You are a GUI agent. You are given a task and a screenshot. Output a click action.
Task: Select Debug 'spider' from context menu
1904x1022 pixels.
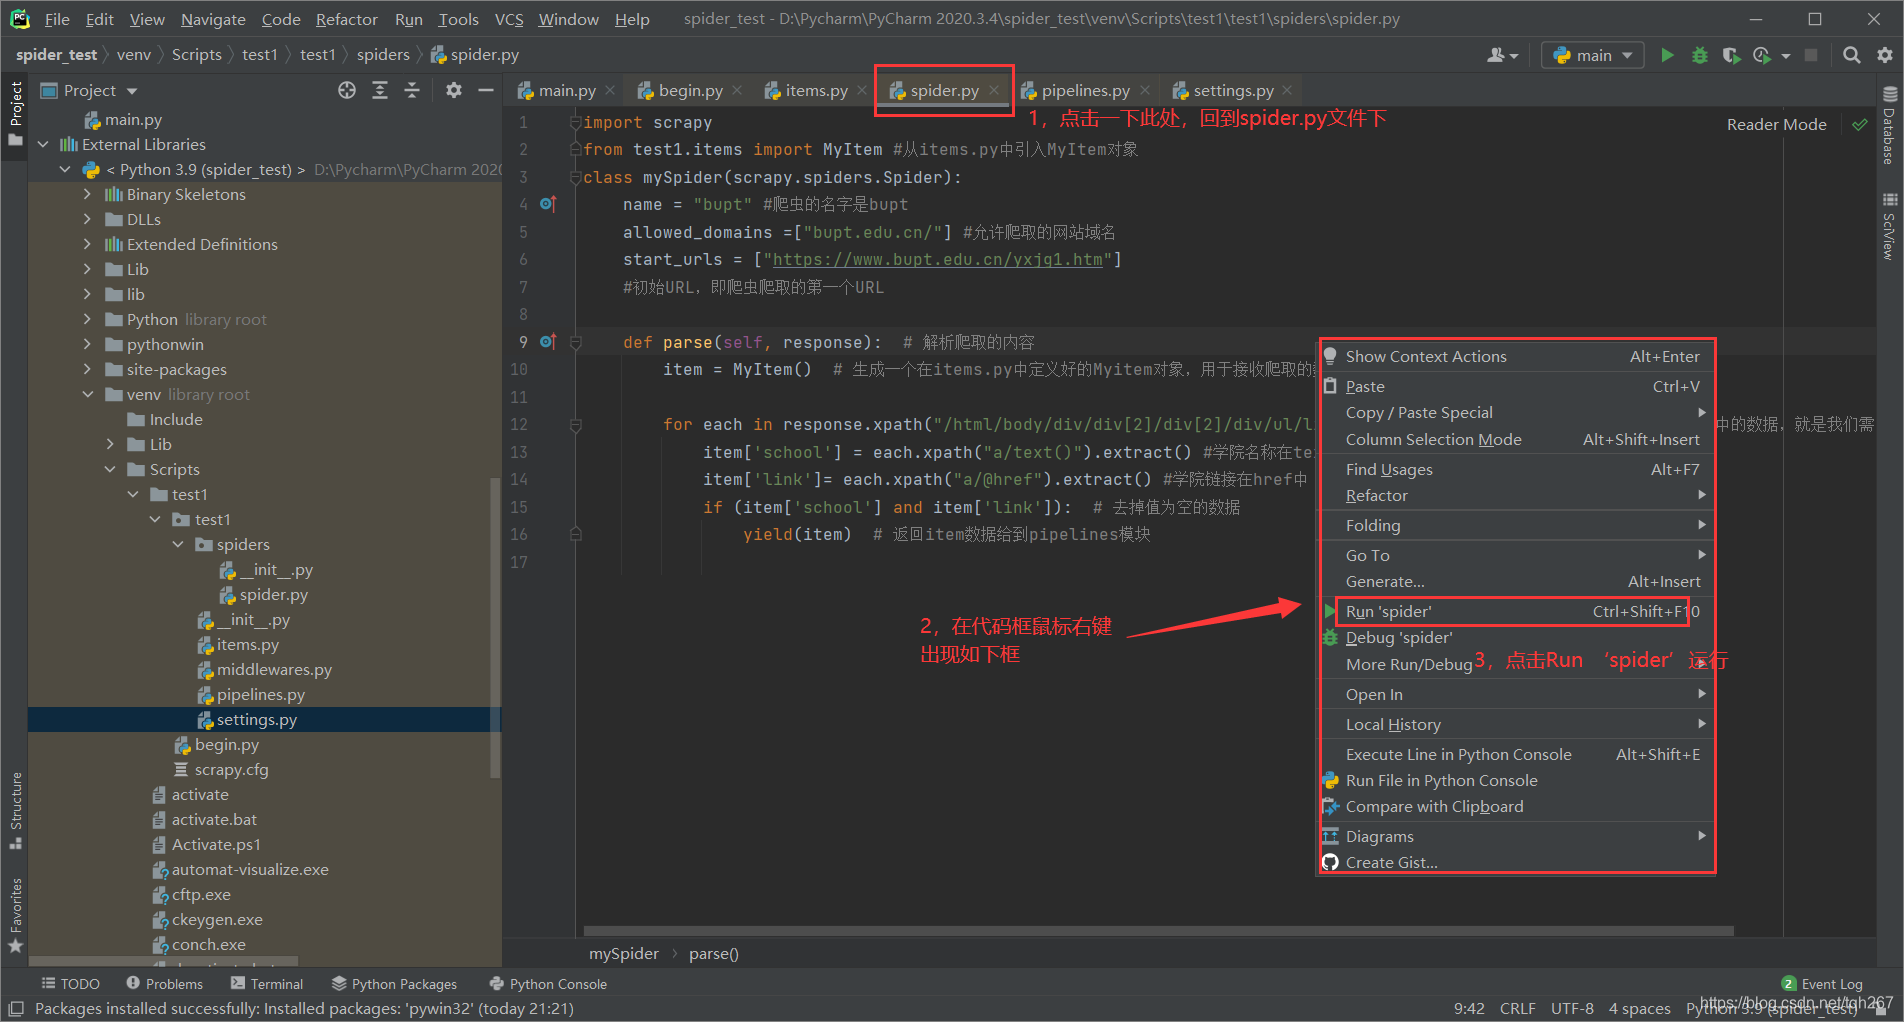point(1518,637)
